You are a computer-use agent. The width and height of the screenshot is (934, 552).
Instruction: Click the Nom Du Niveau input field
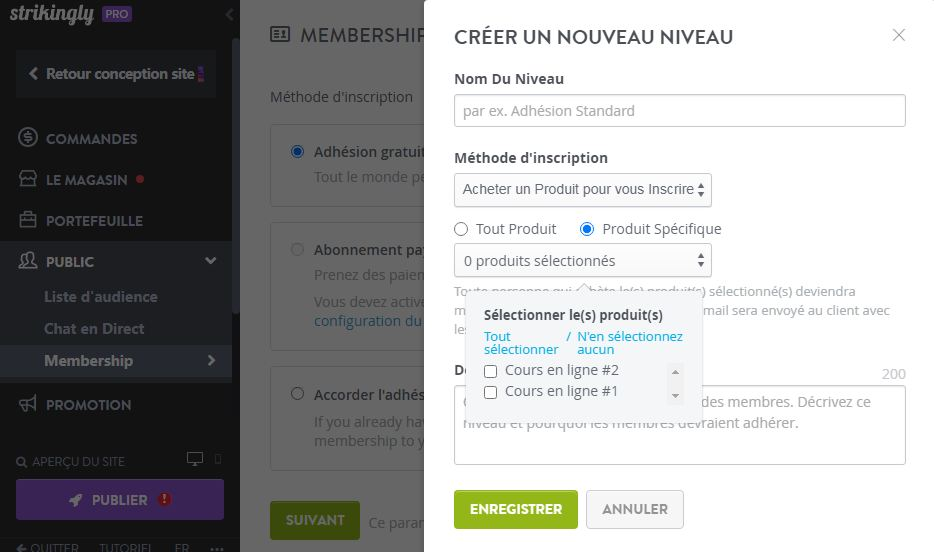[x=679, y=111]
